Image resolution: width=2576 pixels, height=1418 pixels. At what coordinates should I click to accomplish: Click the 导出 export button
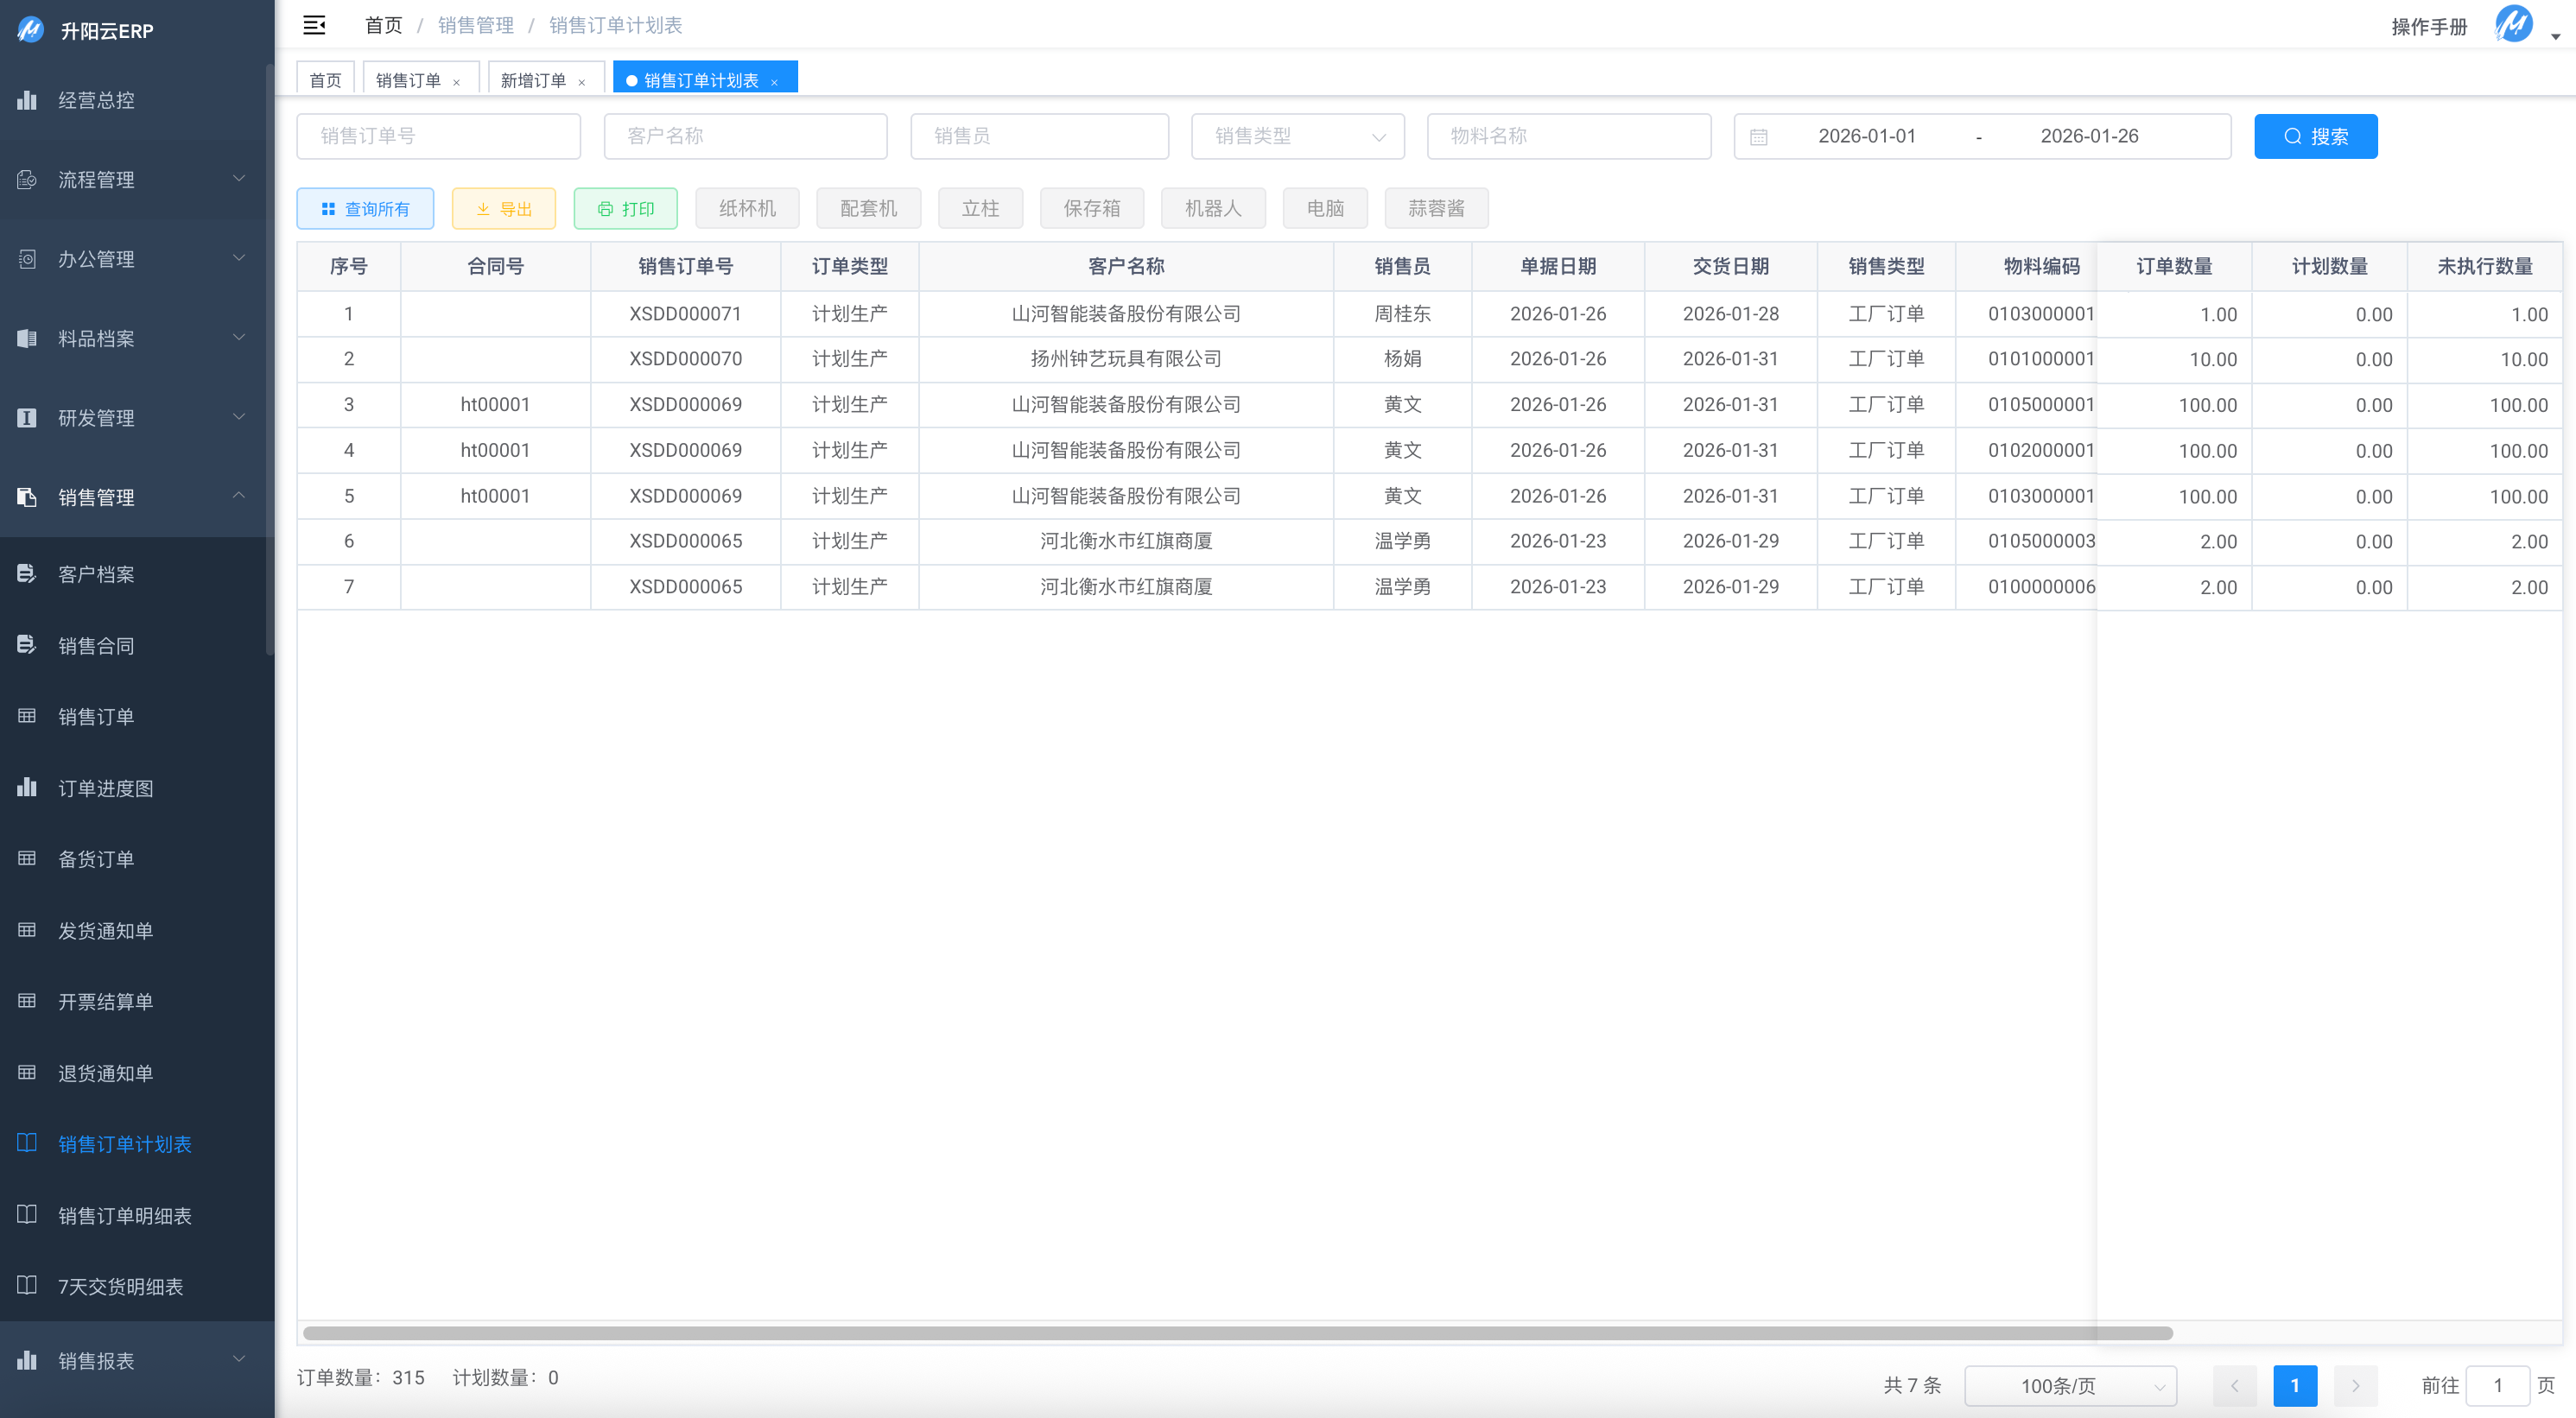coord(503,209)
